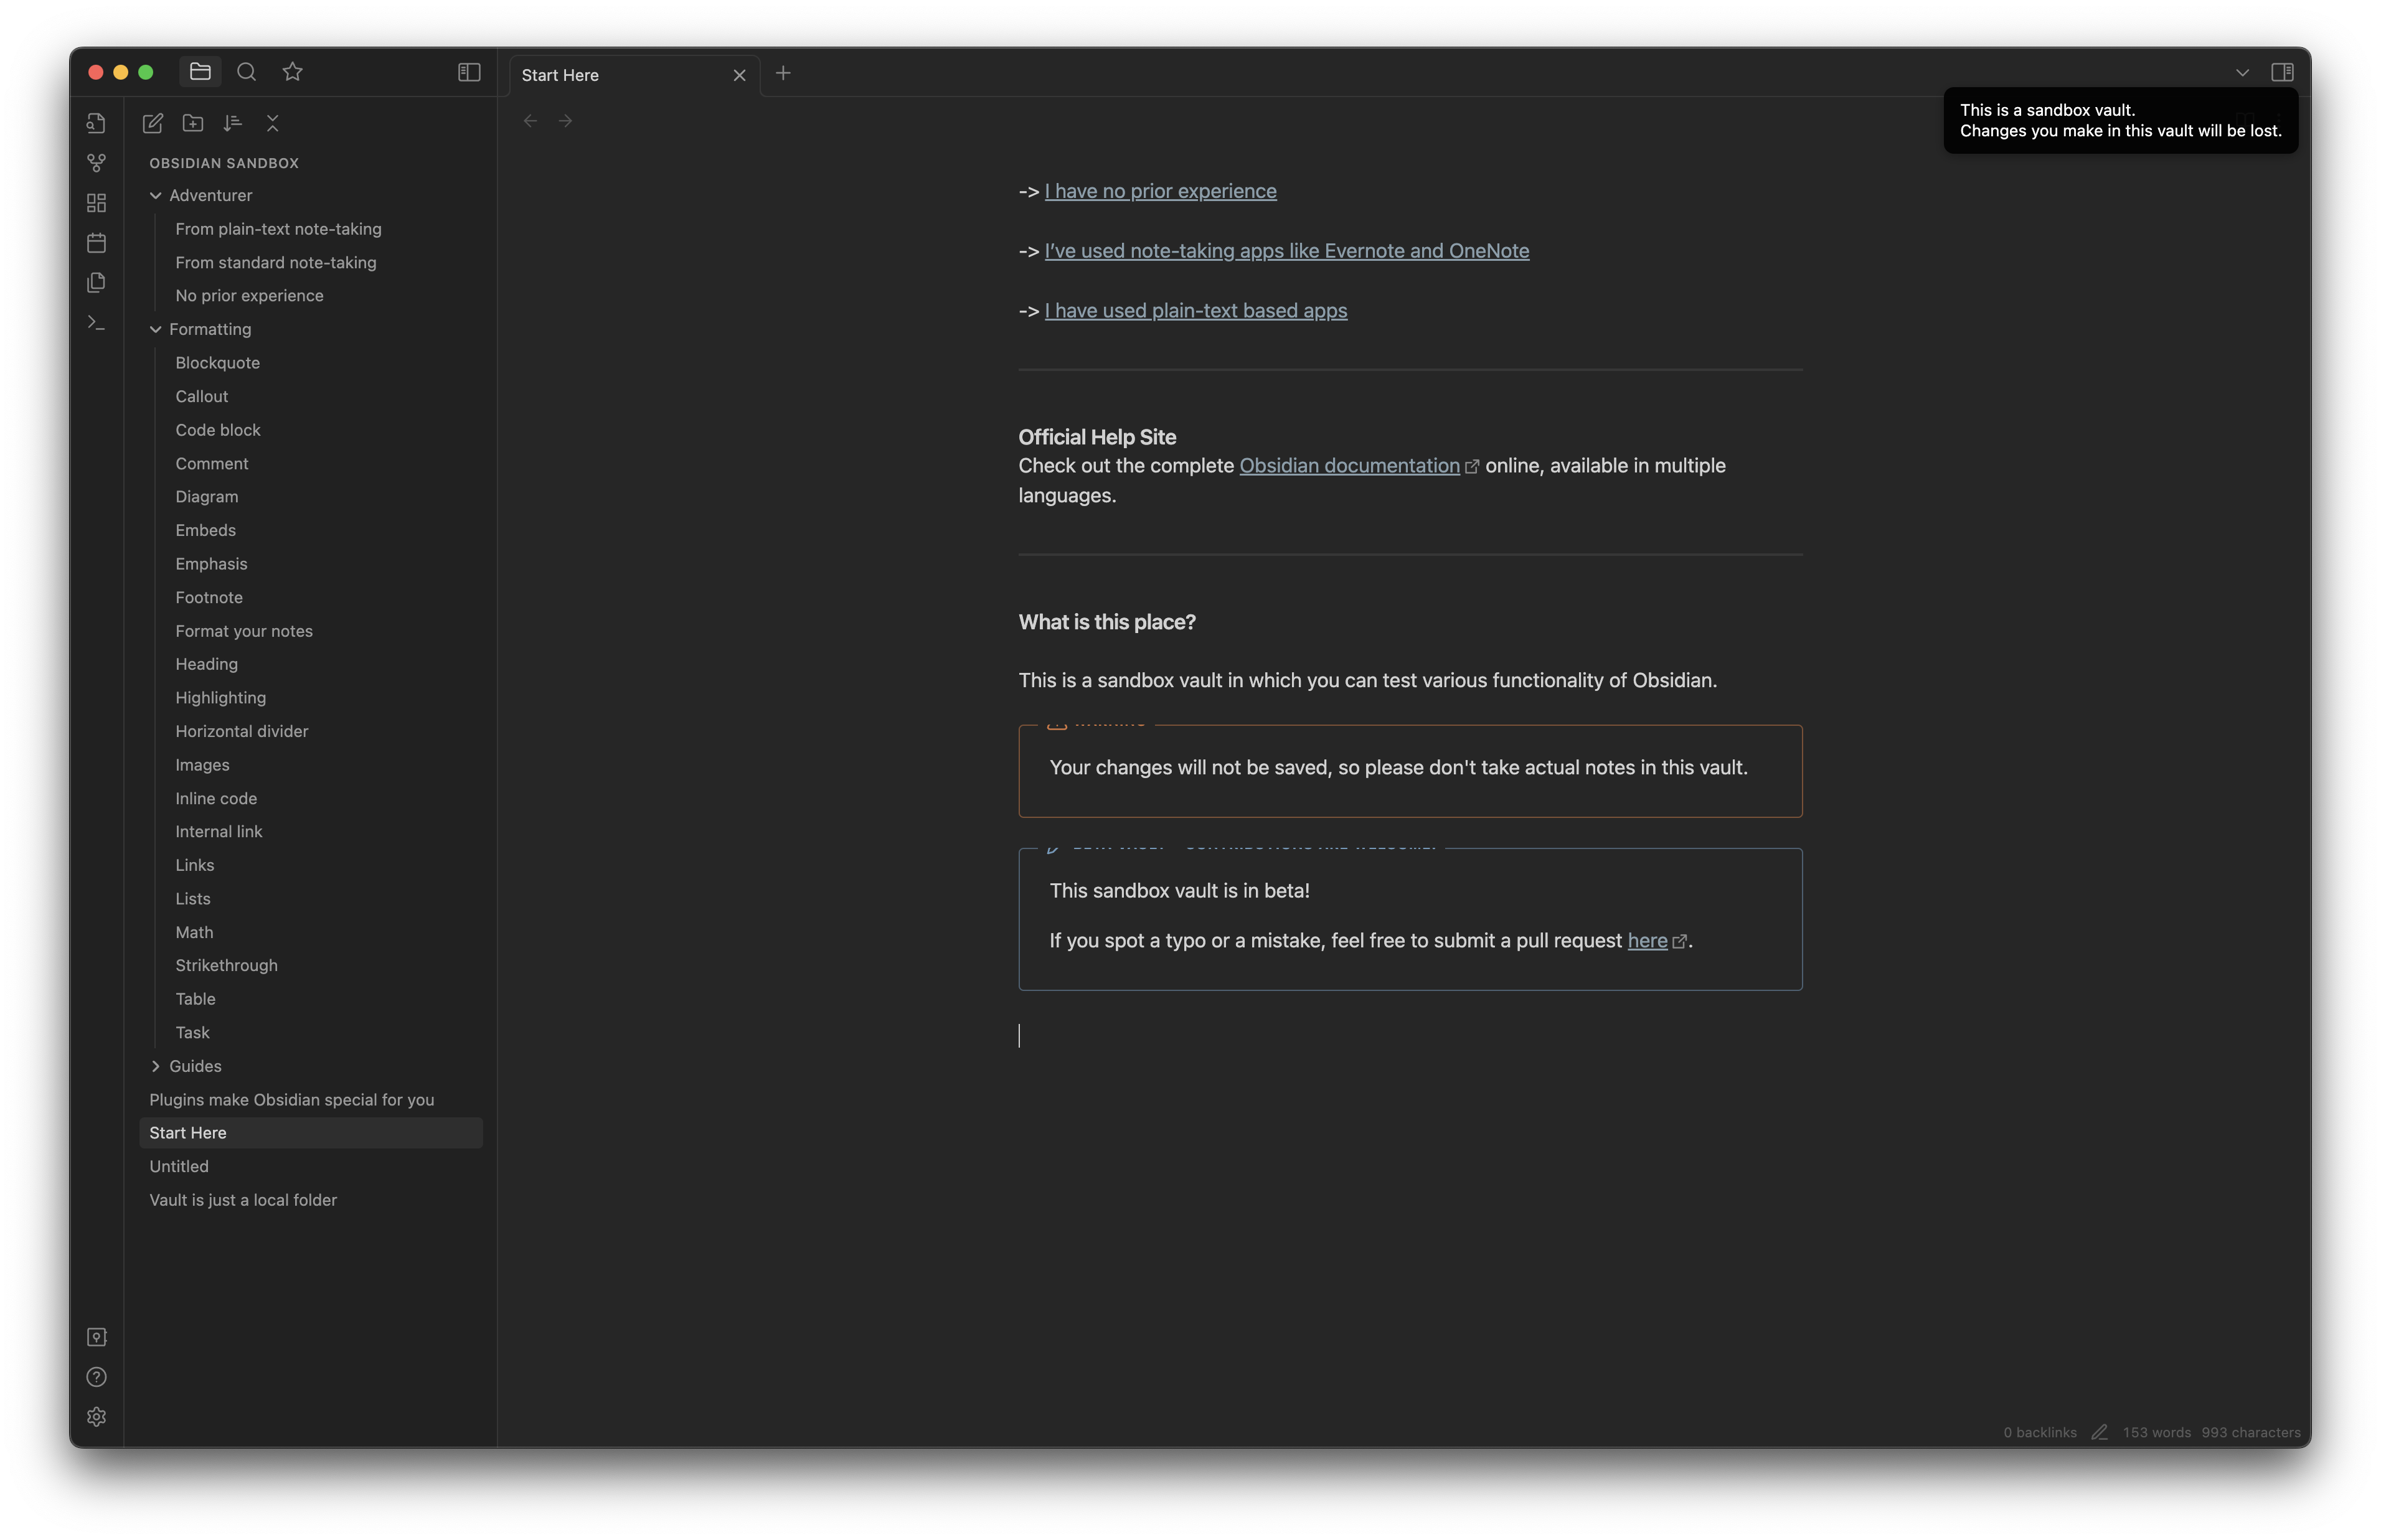
Task: Open the graph view
Action: [x=96, y=162]
